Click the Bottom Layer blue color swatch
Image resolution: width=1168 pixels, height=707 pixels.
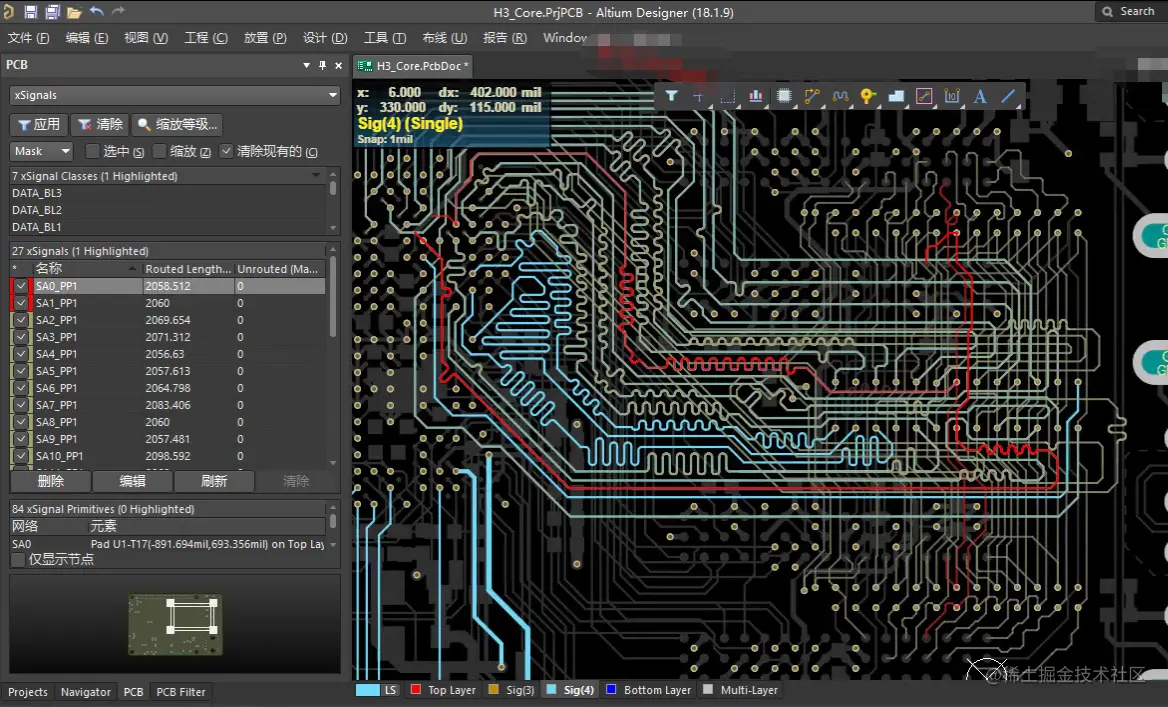click(x=611, y=690)
